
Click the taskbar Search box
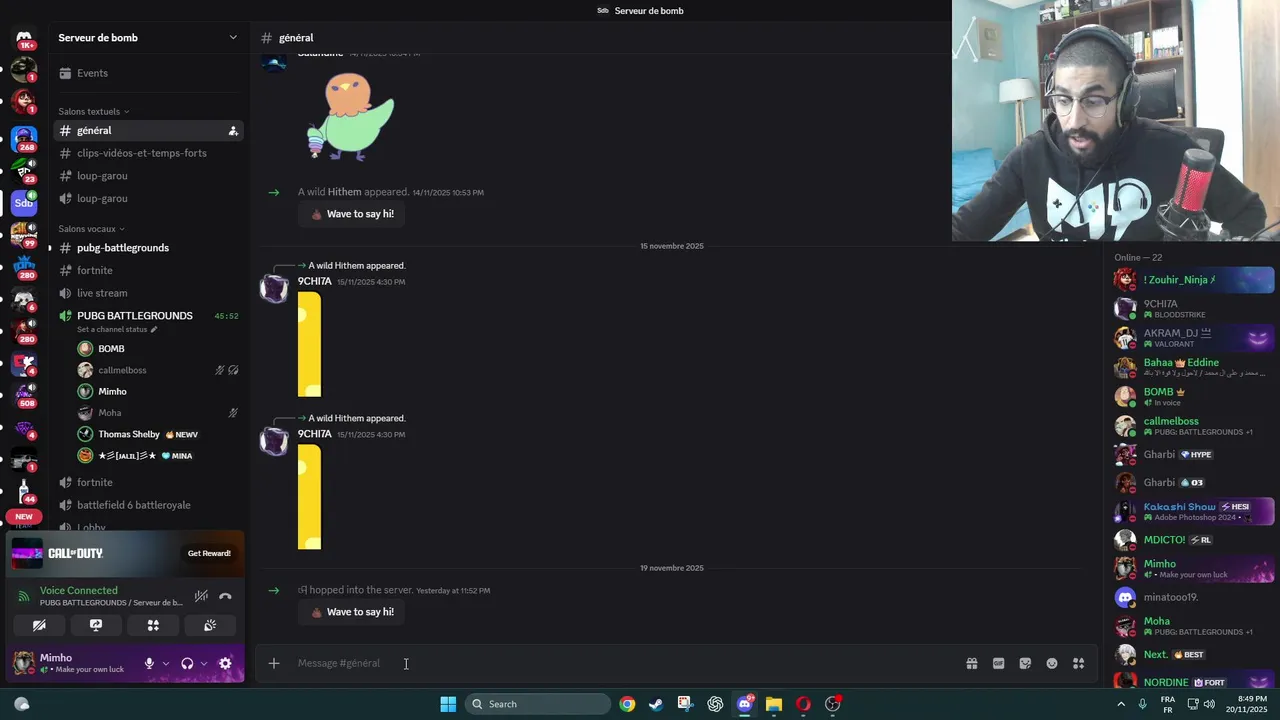pos(538,704)
